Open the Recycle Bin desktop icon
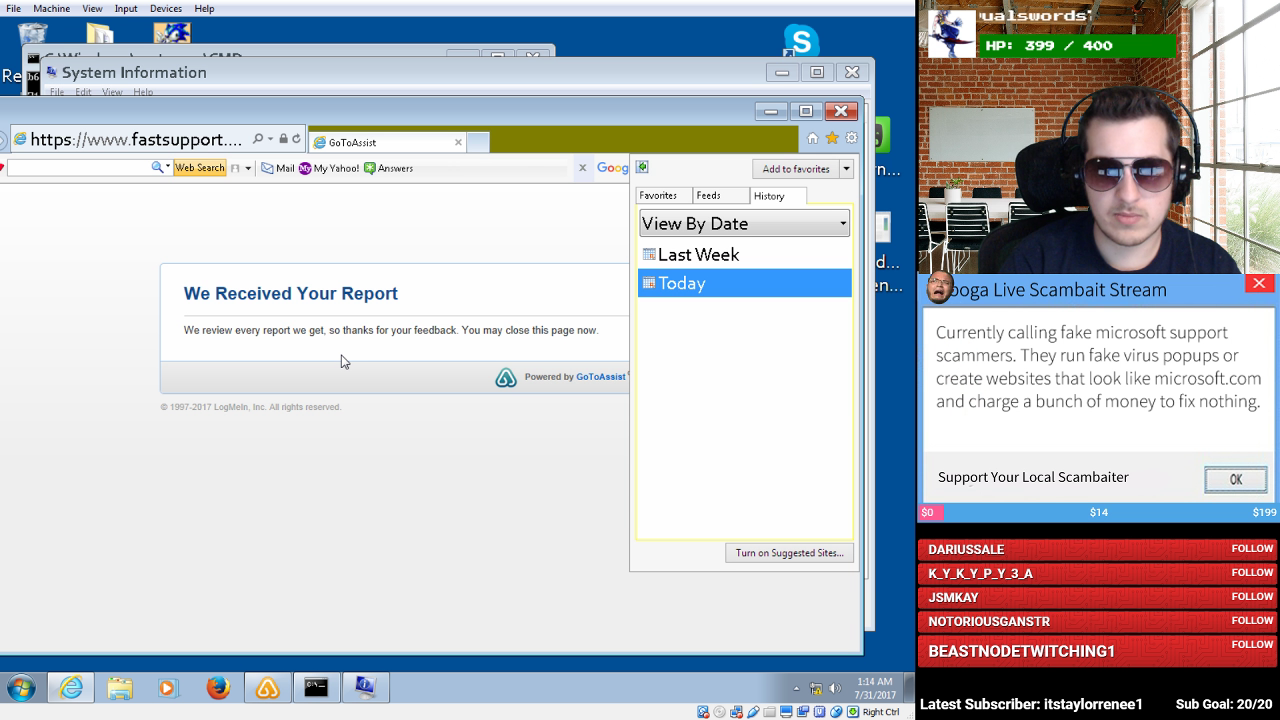The image size is (1280, 720). 32,36
